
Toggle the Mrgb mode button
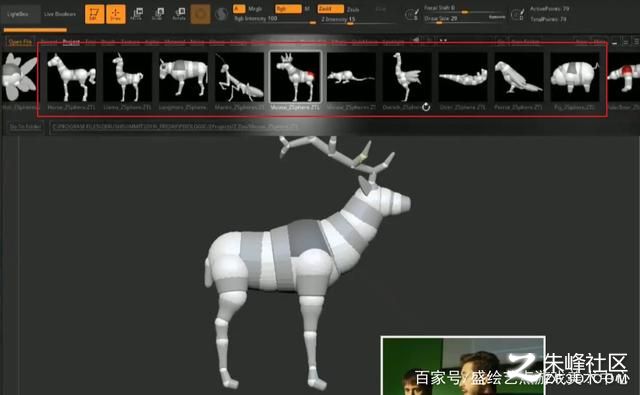255,9
